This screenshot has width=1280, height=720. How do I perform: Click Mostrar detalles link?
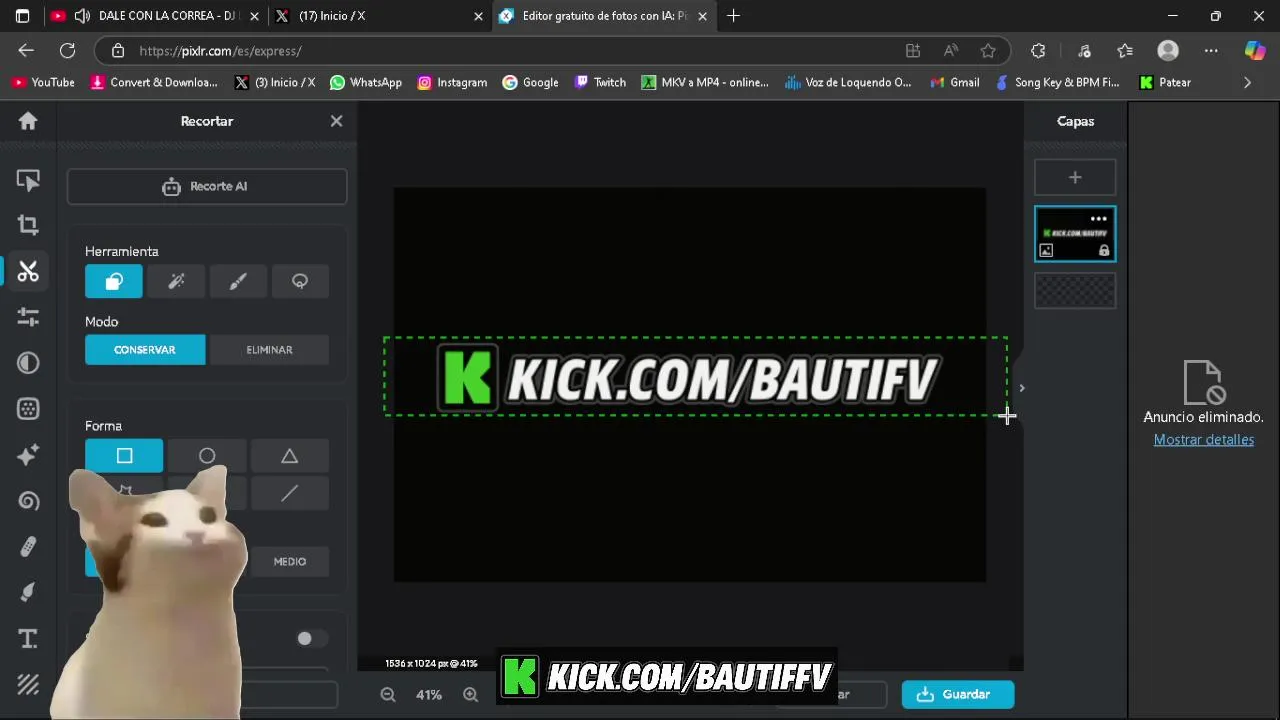1204,440
